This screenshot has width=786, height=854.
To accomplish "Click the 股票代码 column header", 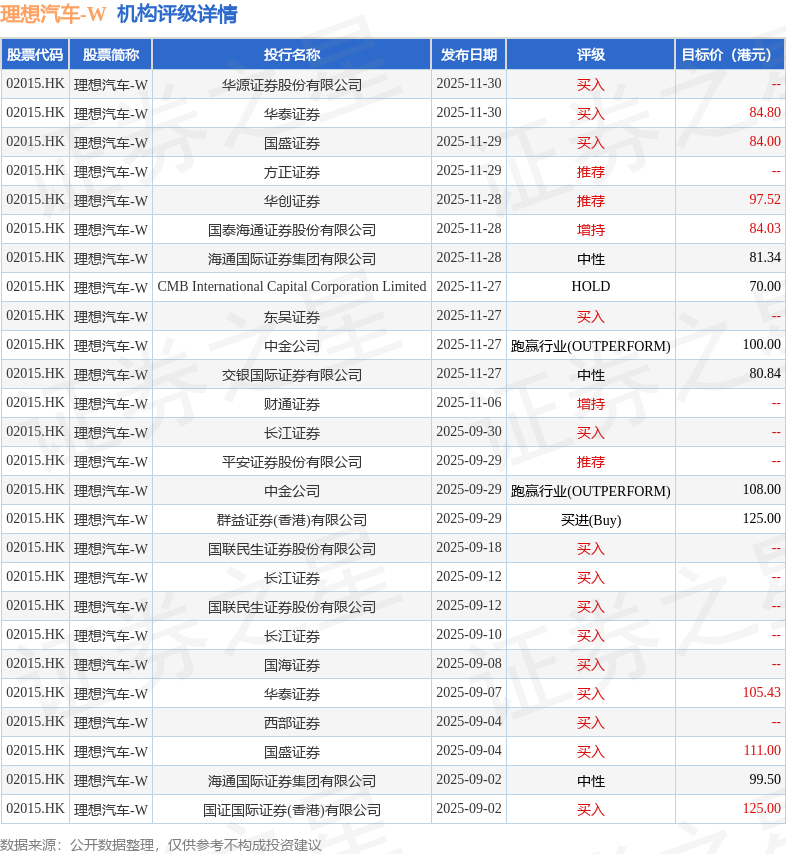I will tap(35, 54).
